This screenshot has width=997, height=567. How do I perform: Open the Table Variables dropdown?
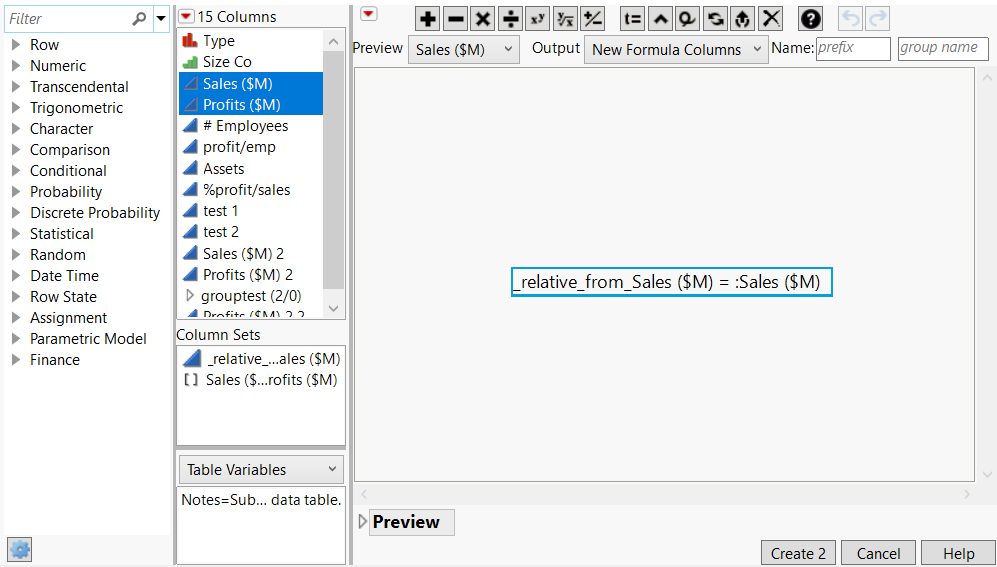(x=261, y=470)
